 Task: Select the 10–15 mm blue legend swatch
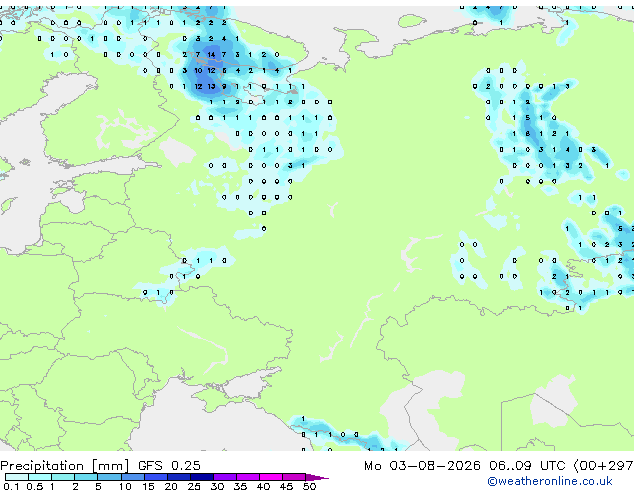coord(133,477)
